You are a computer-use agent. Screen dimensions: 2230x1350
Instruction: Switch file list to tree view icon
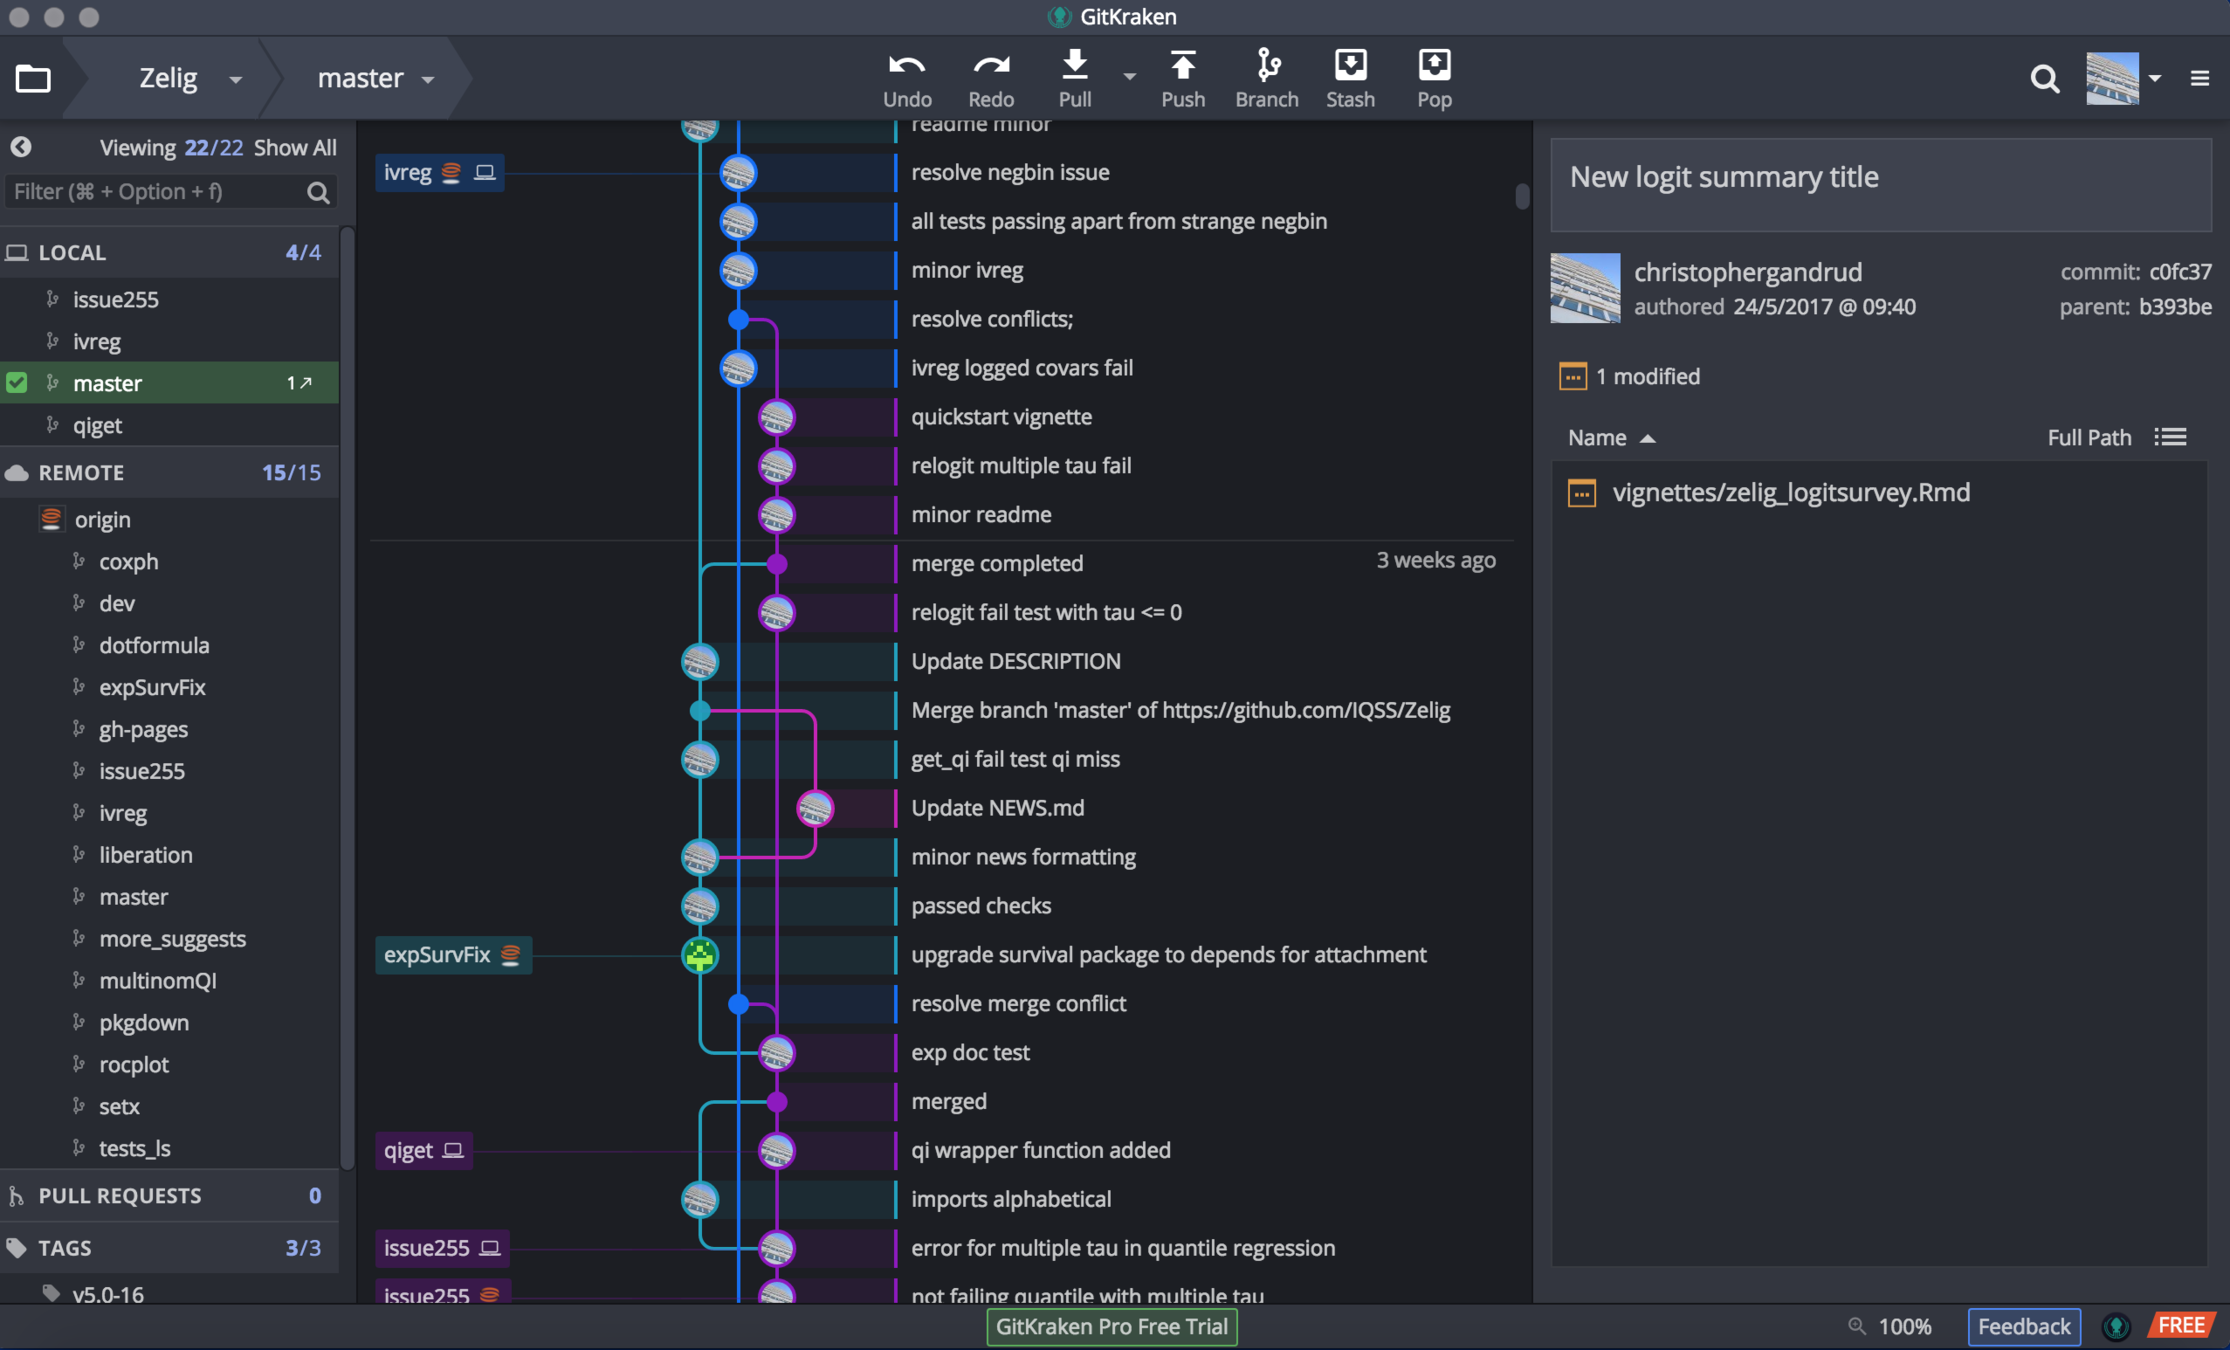pos(2170,437)
